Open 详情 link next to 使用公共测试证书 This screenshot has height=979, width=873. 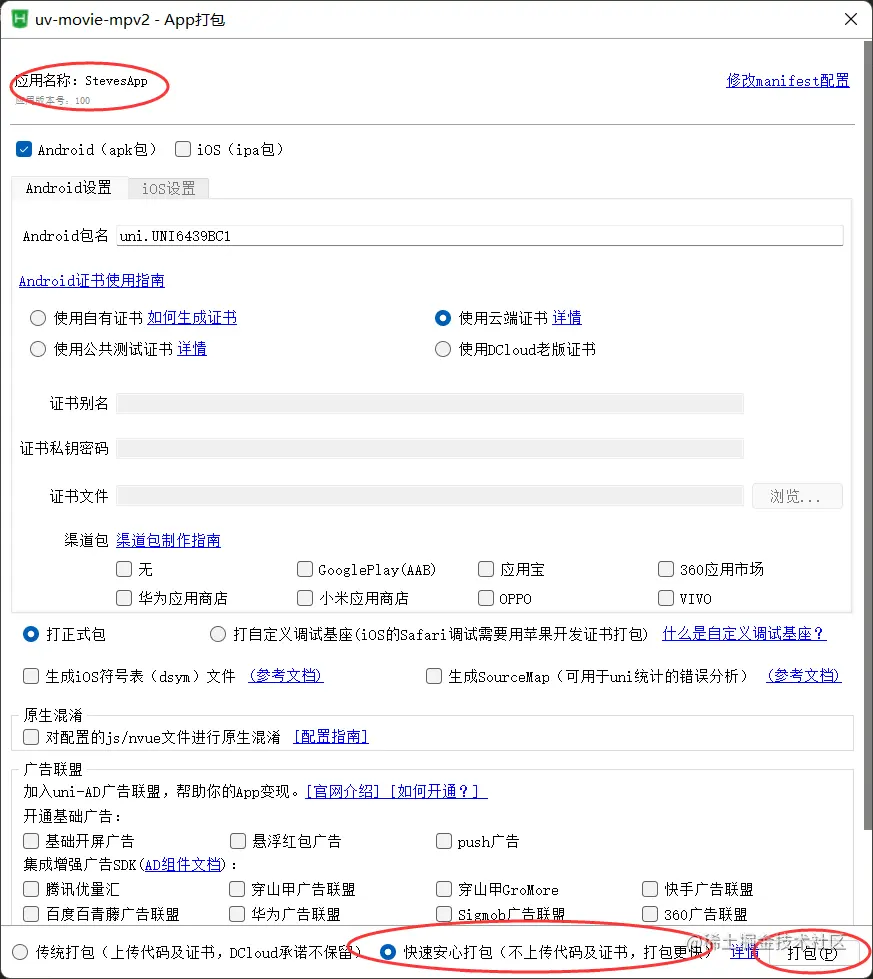192,349
